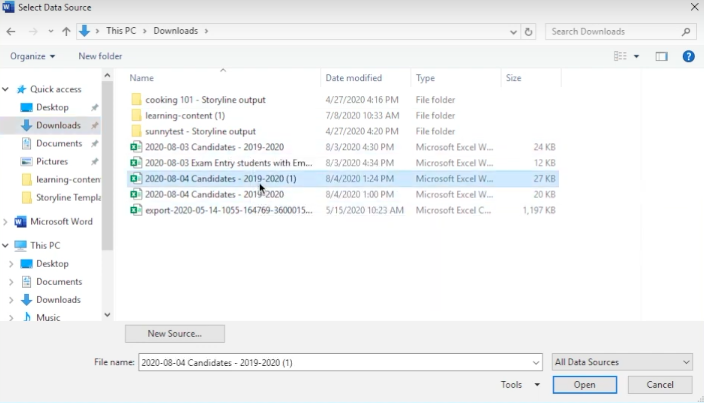The width and height of the screenshot is (704, 403).
Task: Change view with the view layout icon
Action: (x=620, y=56)
